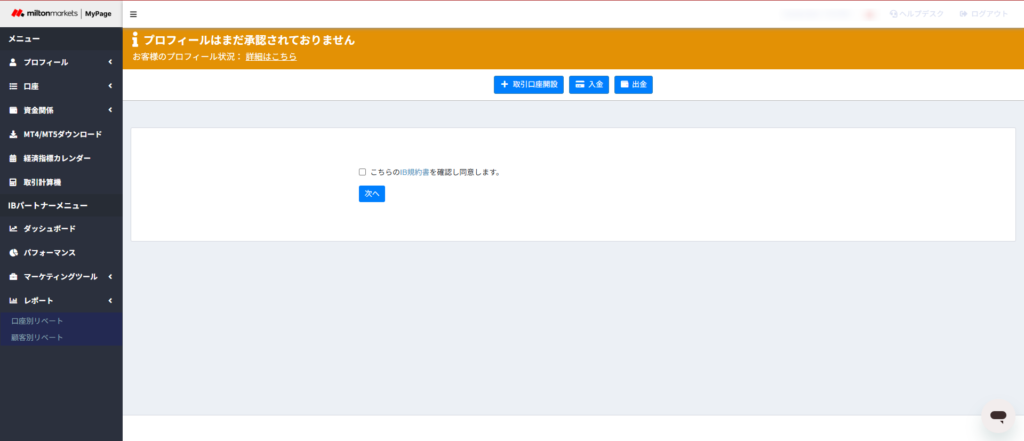Open the 詳細はこちら profile status link

coord(271,57)
